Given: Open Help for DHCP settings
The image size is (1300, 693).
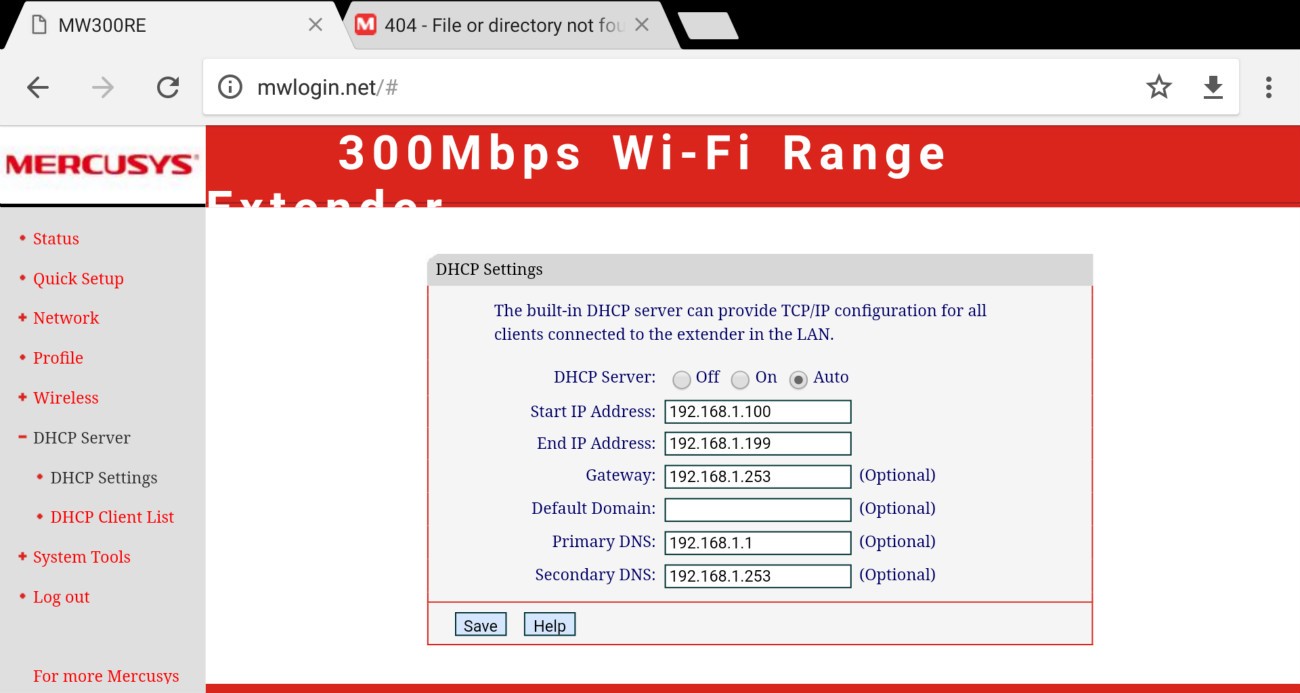Looking at the screenshot, I should coord(549,625).
